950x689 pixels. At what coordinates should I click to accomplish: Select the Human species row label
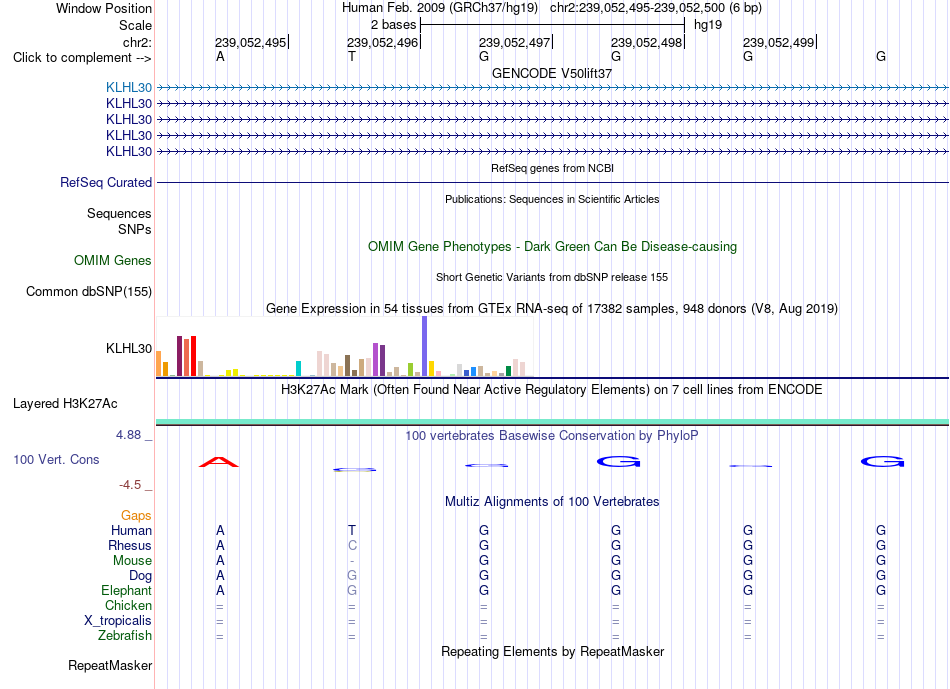click(x=131, y=530)
